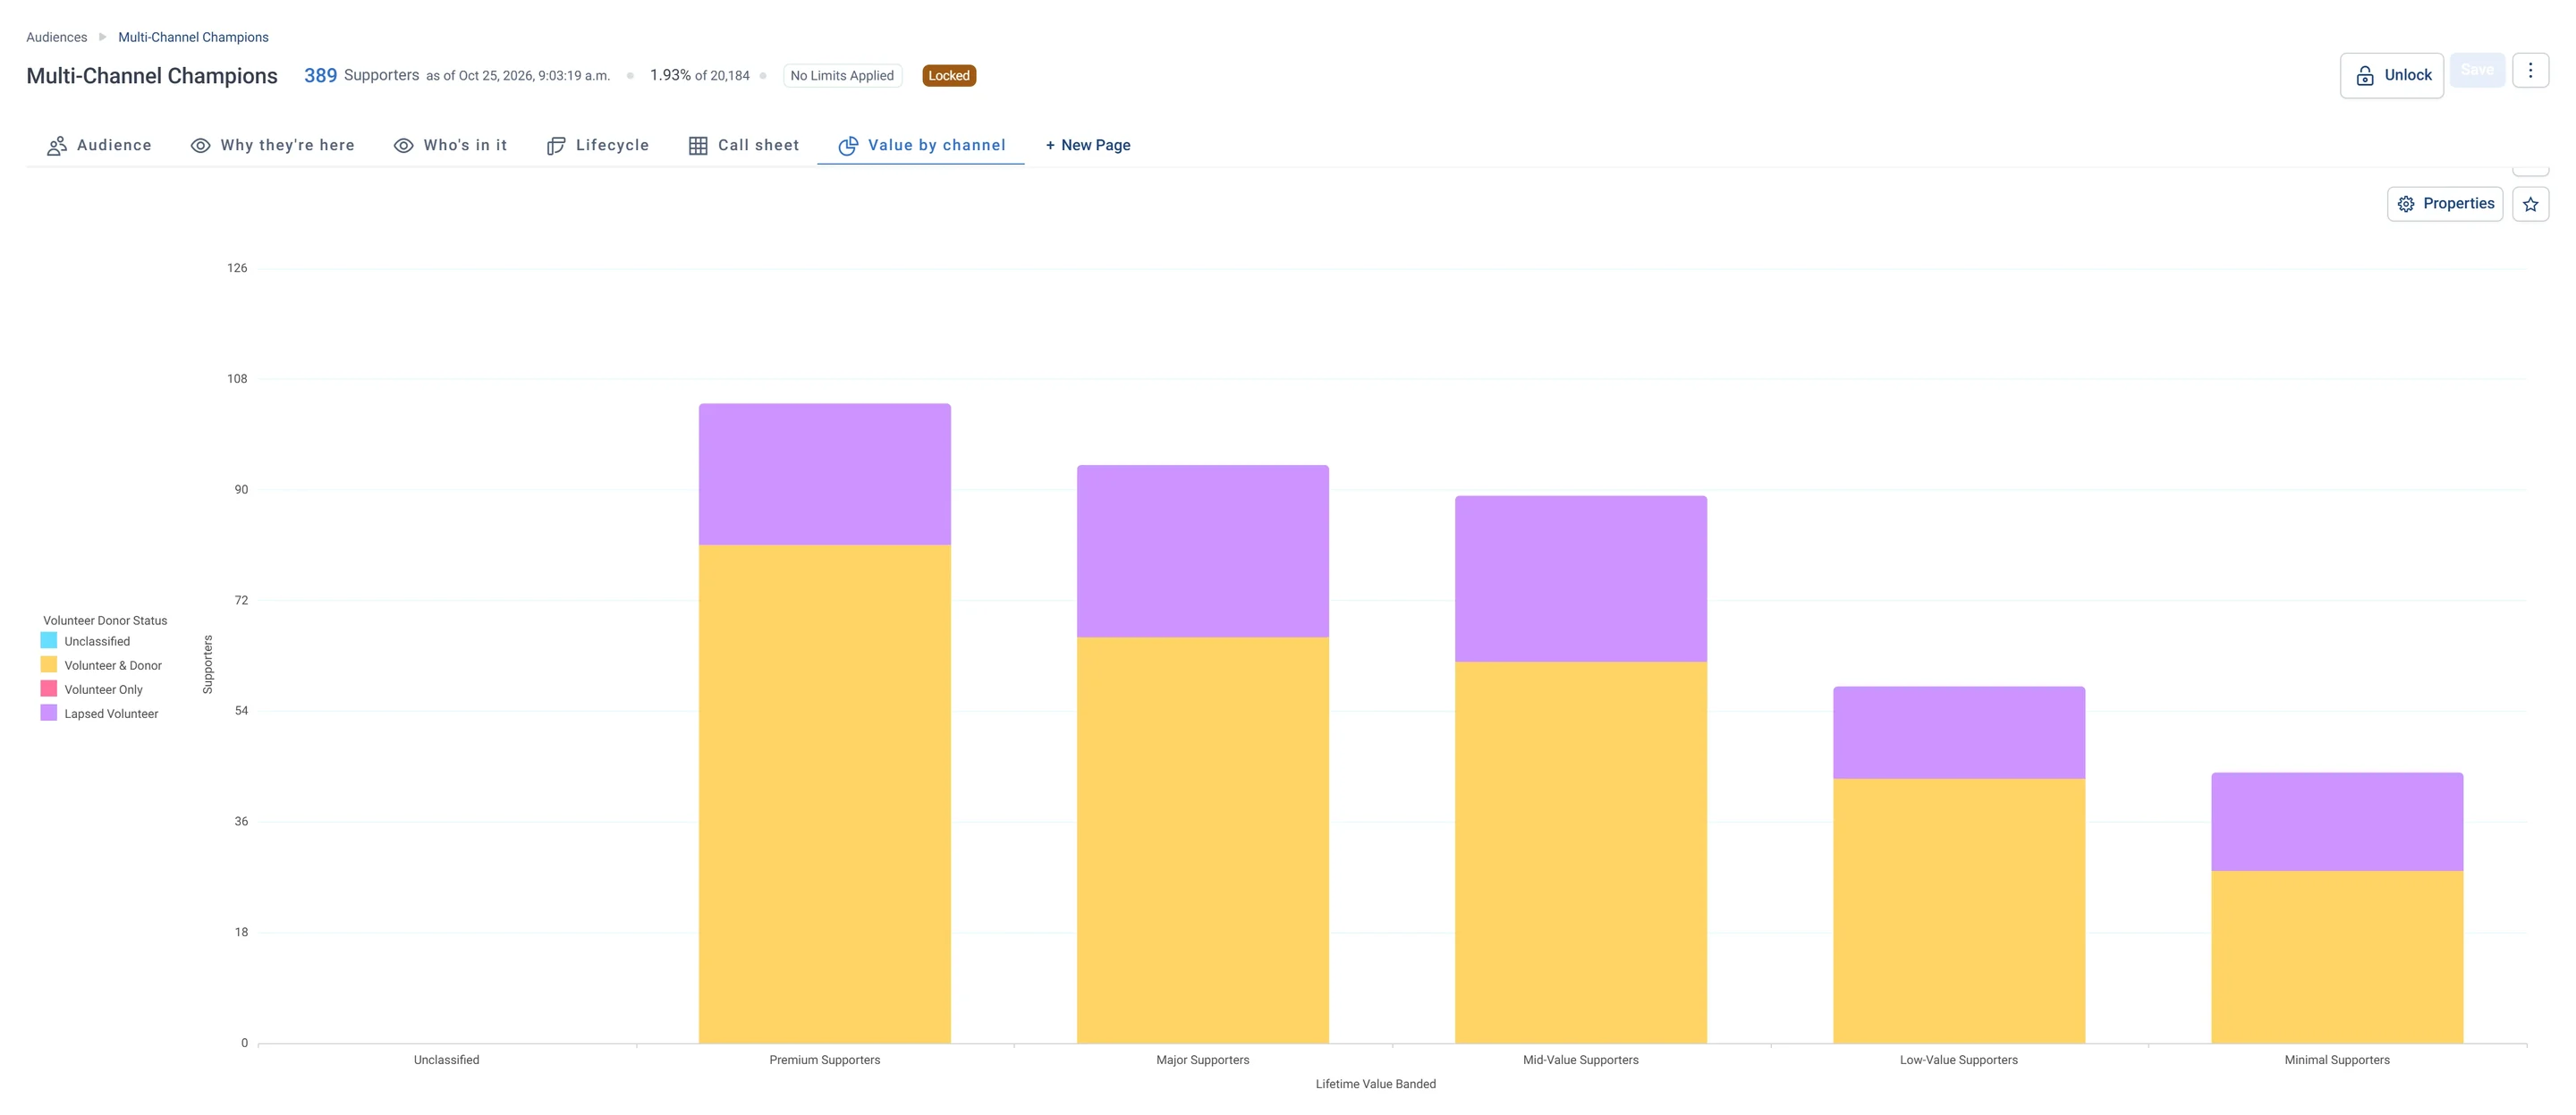2576x1115 pixels.
Task: Open the Audience tab
Action: 99,145
